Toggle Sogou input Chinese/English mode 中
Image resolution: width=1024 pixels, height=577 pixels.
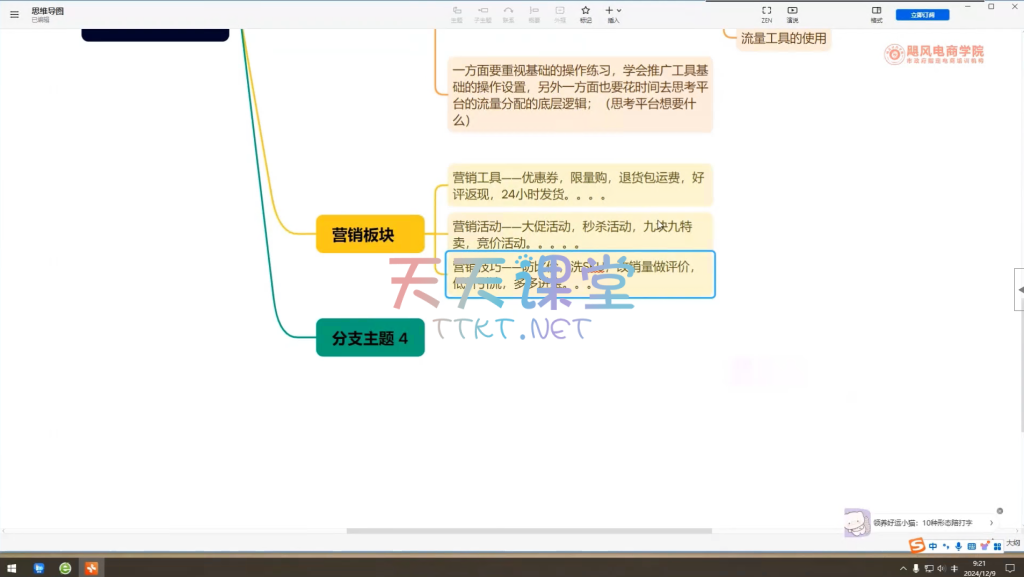coord(933,546)
